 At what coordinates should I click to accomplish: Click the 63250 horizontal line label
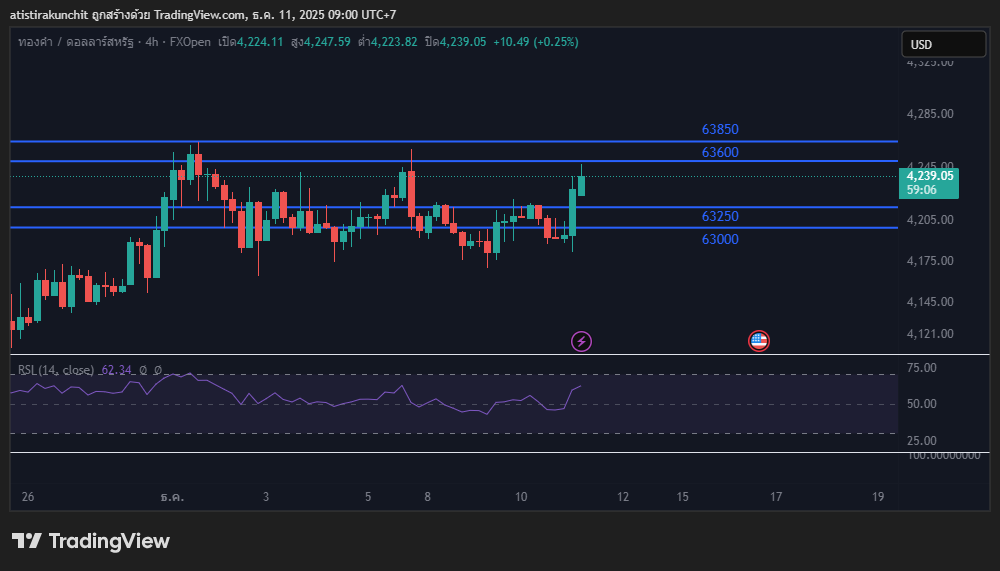click(720, 216)
